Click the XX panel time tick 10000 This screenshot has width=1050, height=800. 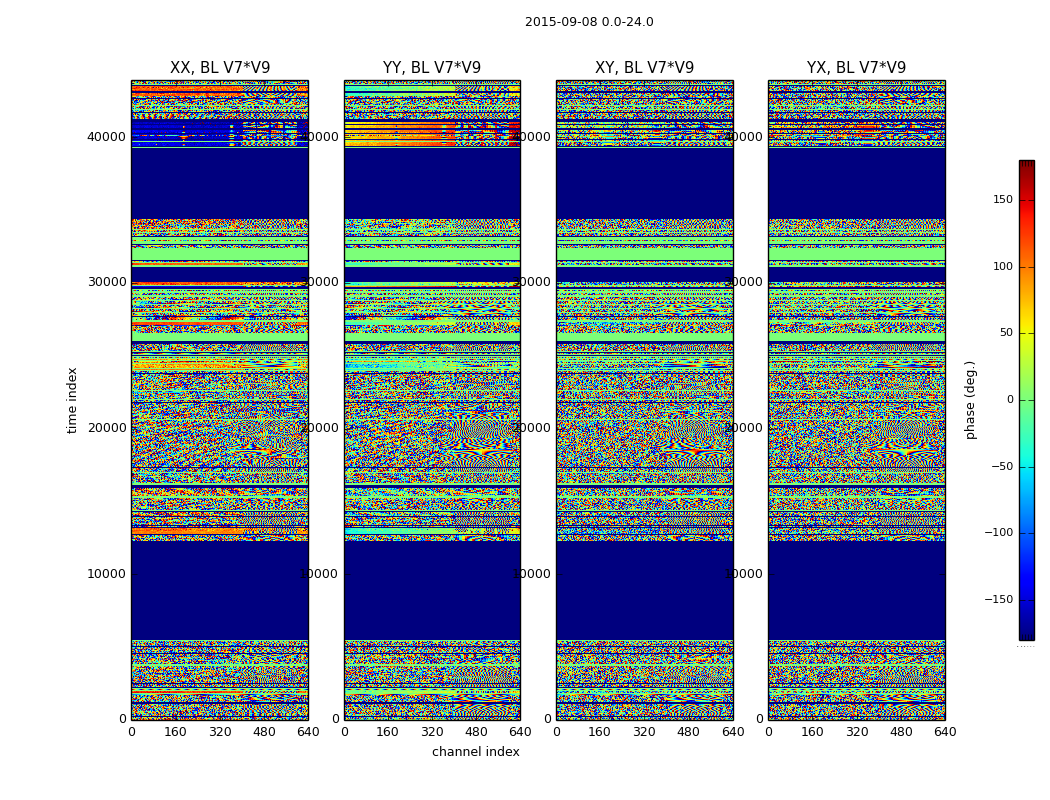[x=106, y=574]
